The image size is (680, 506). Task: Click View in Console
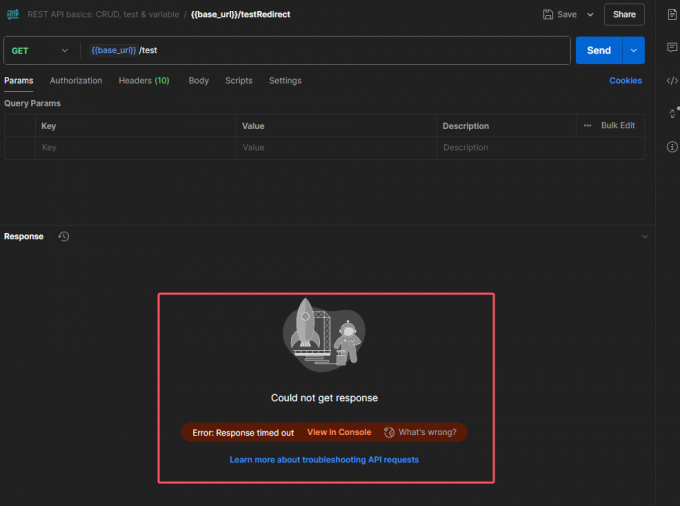(x=339, y=432)
